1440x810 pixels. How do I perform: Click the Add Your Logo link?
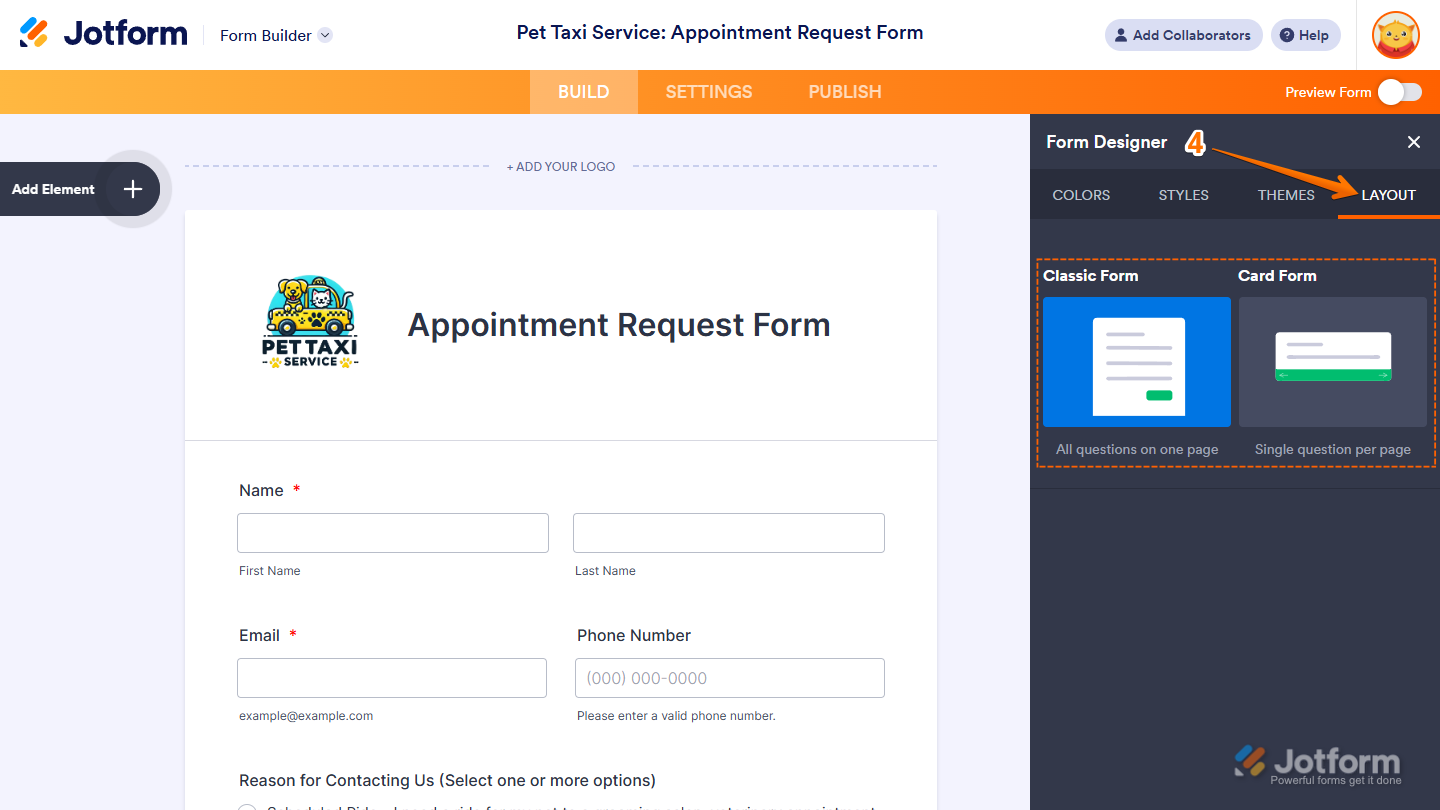pyautogui.click(x=561, y=167)
